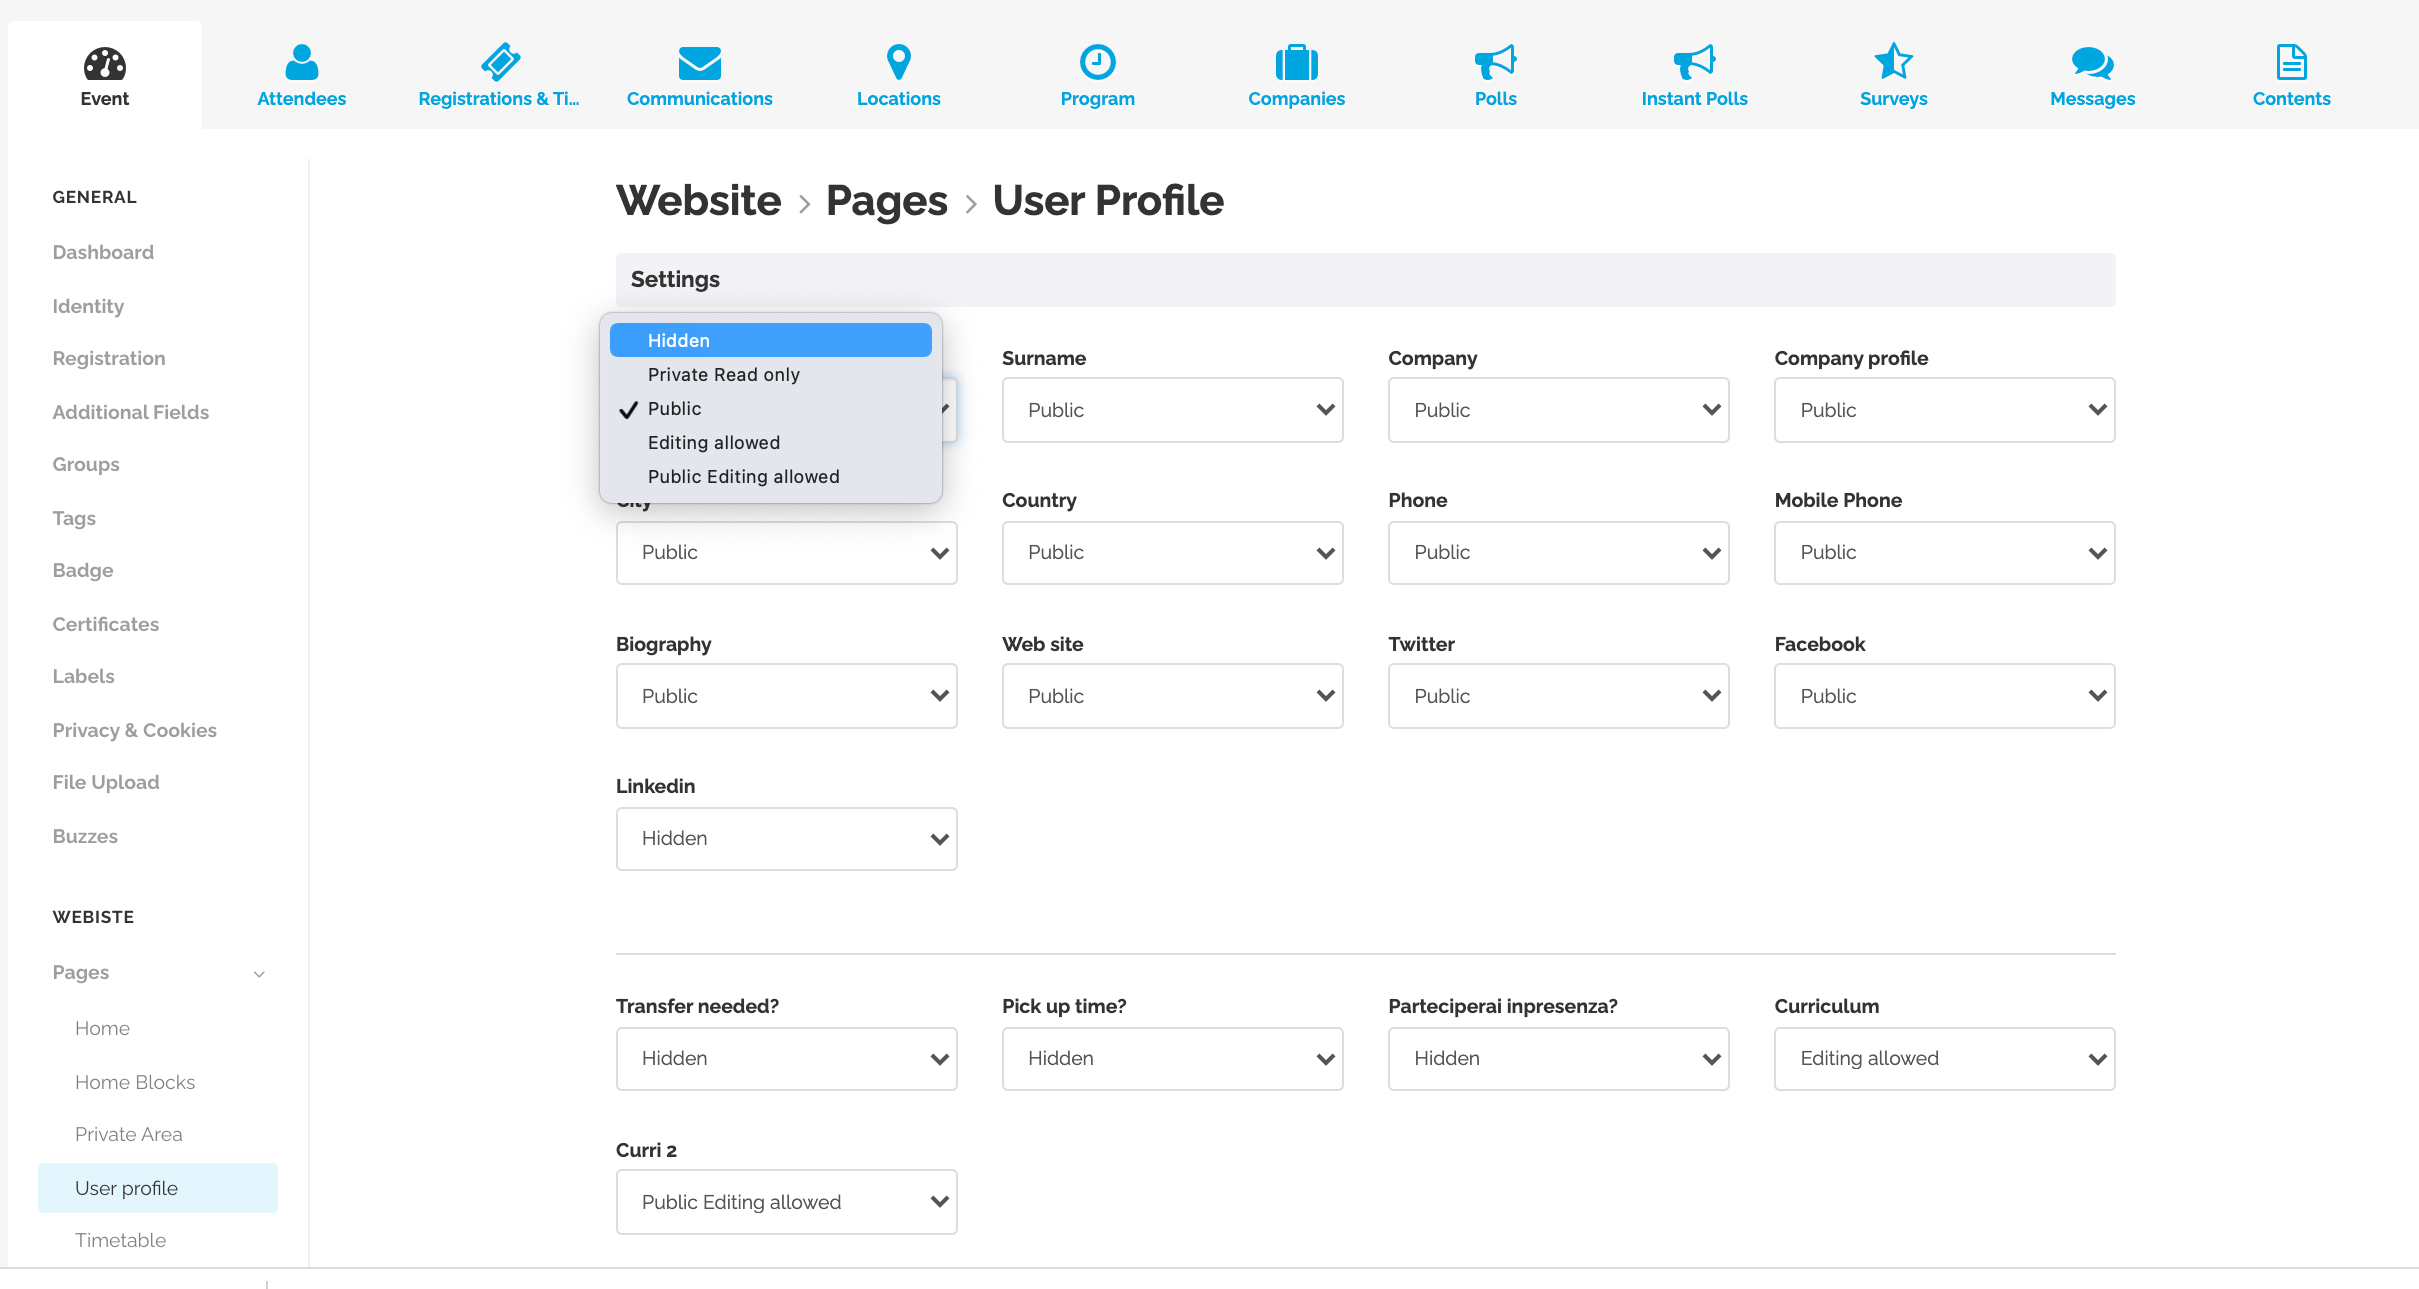Go to Privacy & Cookies settings

point(134,730)
